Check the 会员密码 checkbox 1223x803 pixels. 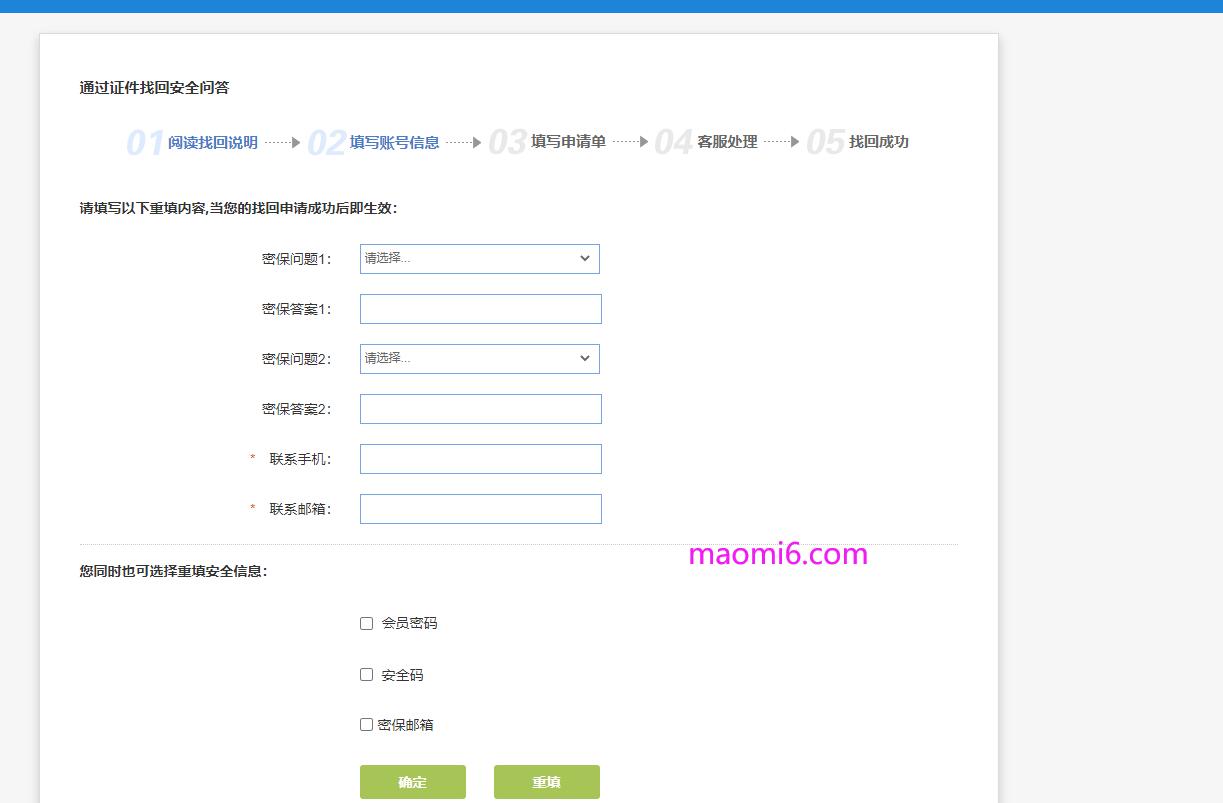pos(366,623)
